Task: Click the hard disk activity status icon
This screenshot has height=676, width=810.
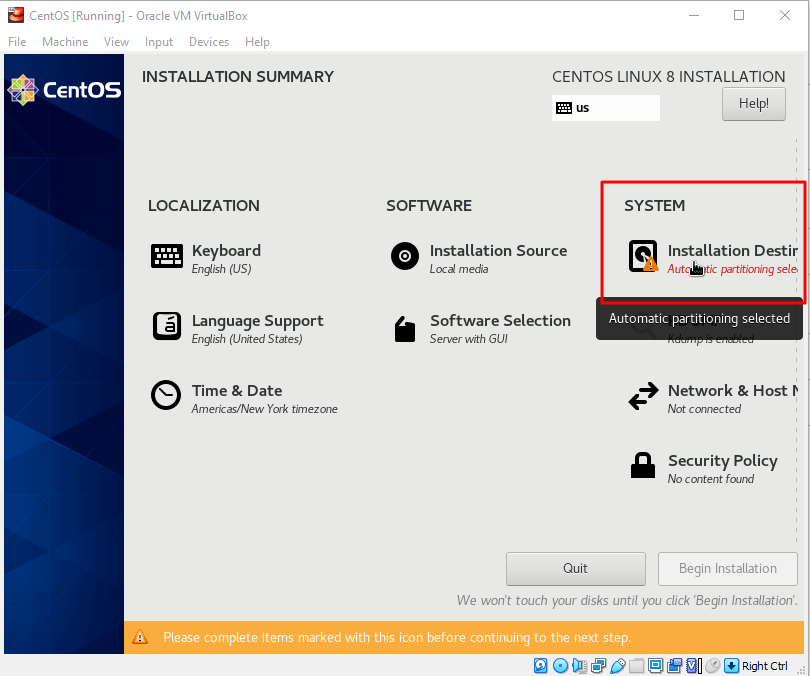Action: point(540,666)
